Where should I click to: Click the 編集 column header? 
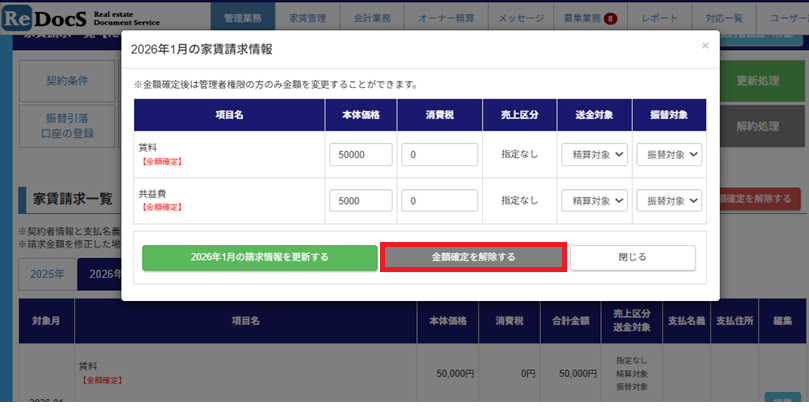(782, 321)
